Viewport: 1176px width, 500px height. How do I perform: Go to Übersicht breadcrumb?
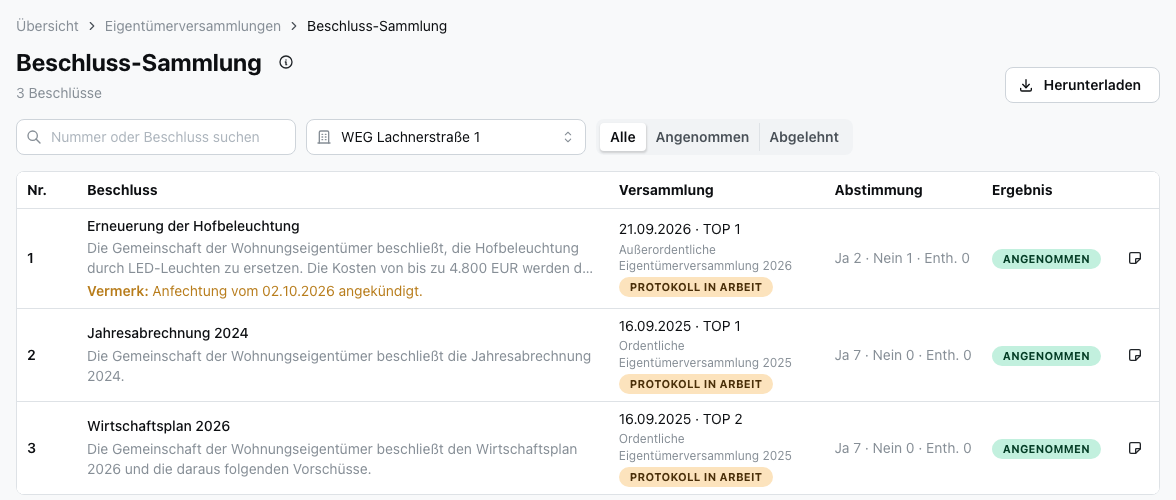pos(47,26)
